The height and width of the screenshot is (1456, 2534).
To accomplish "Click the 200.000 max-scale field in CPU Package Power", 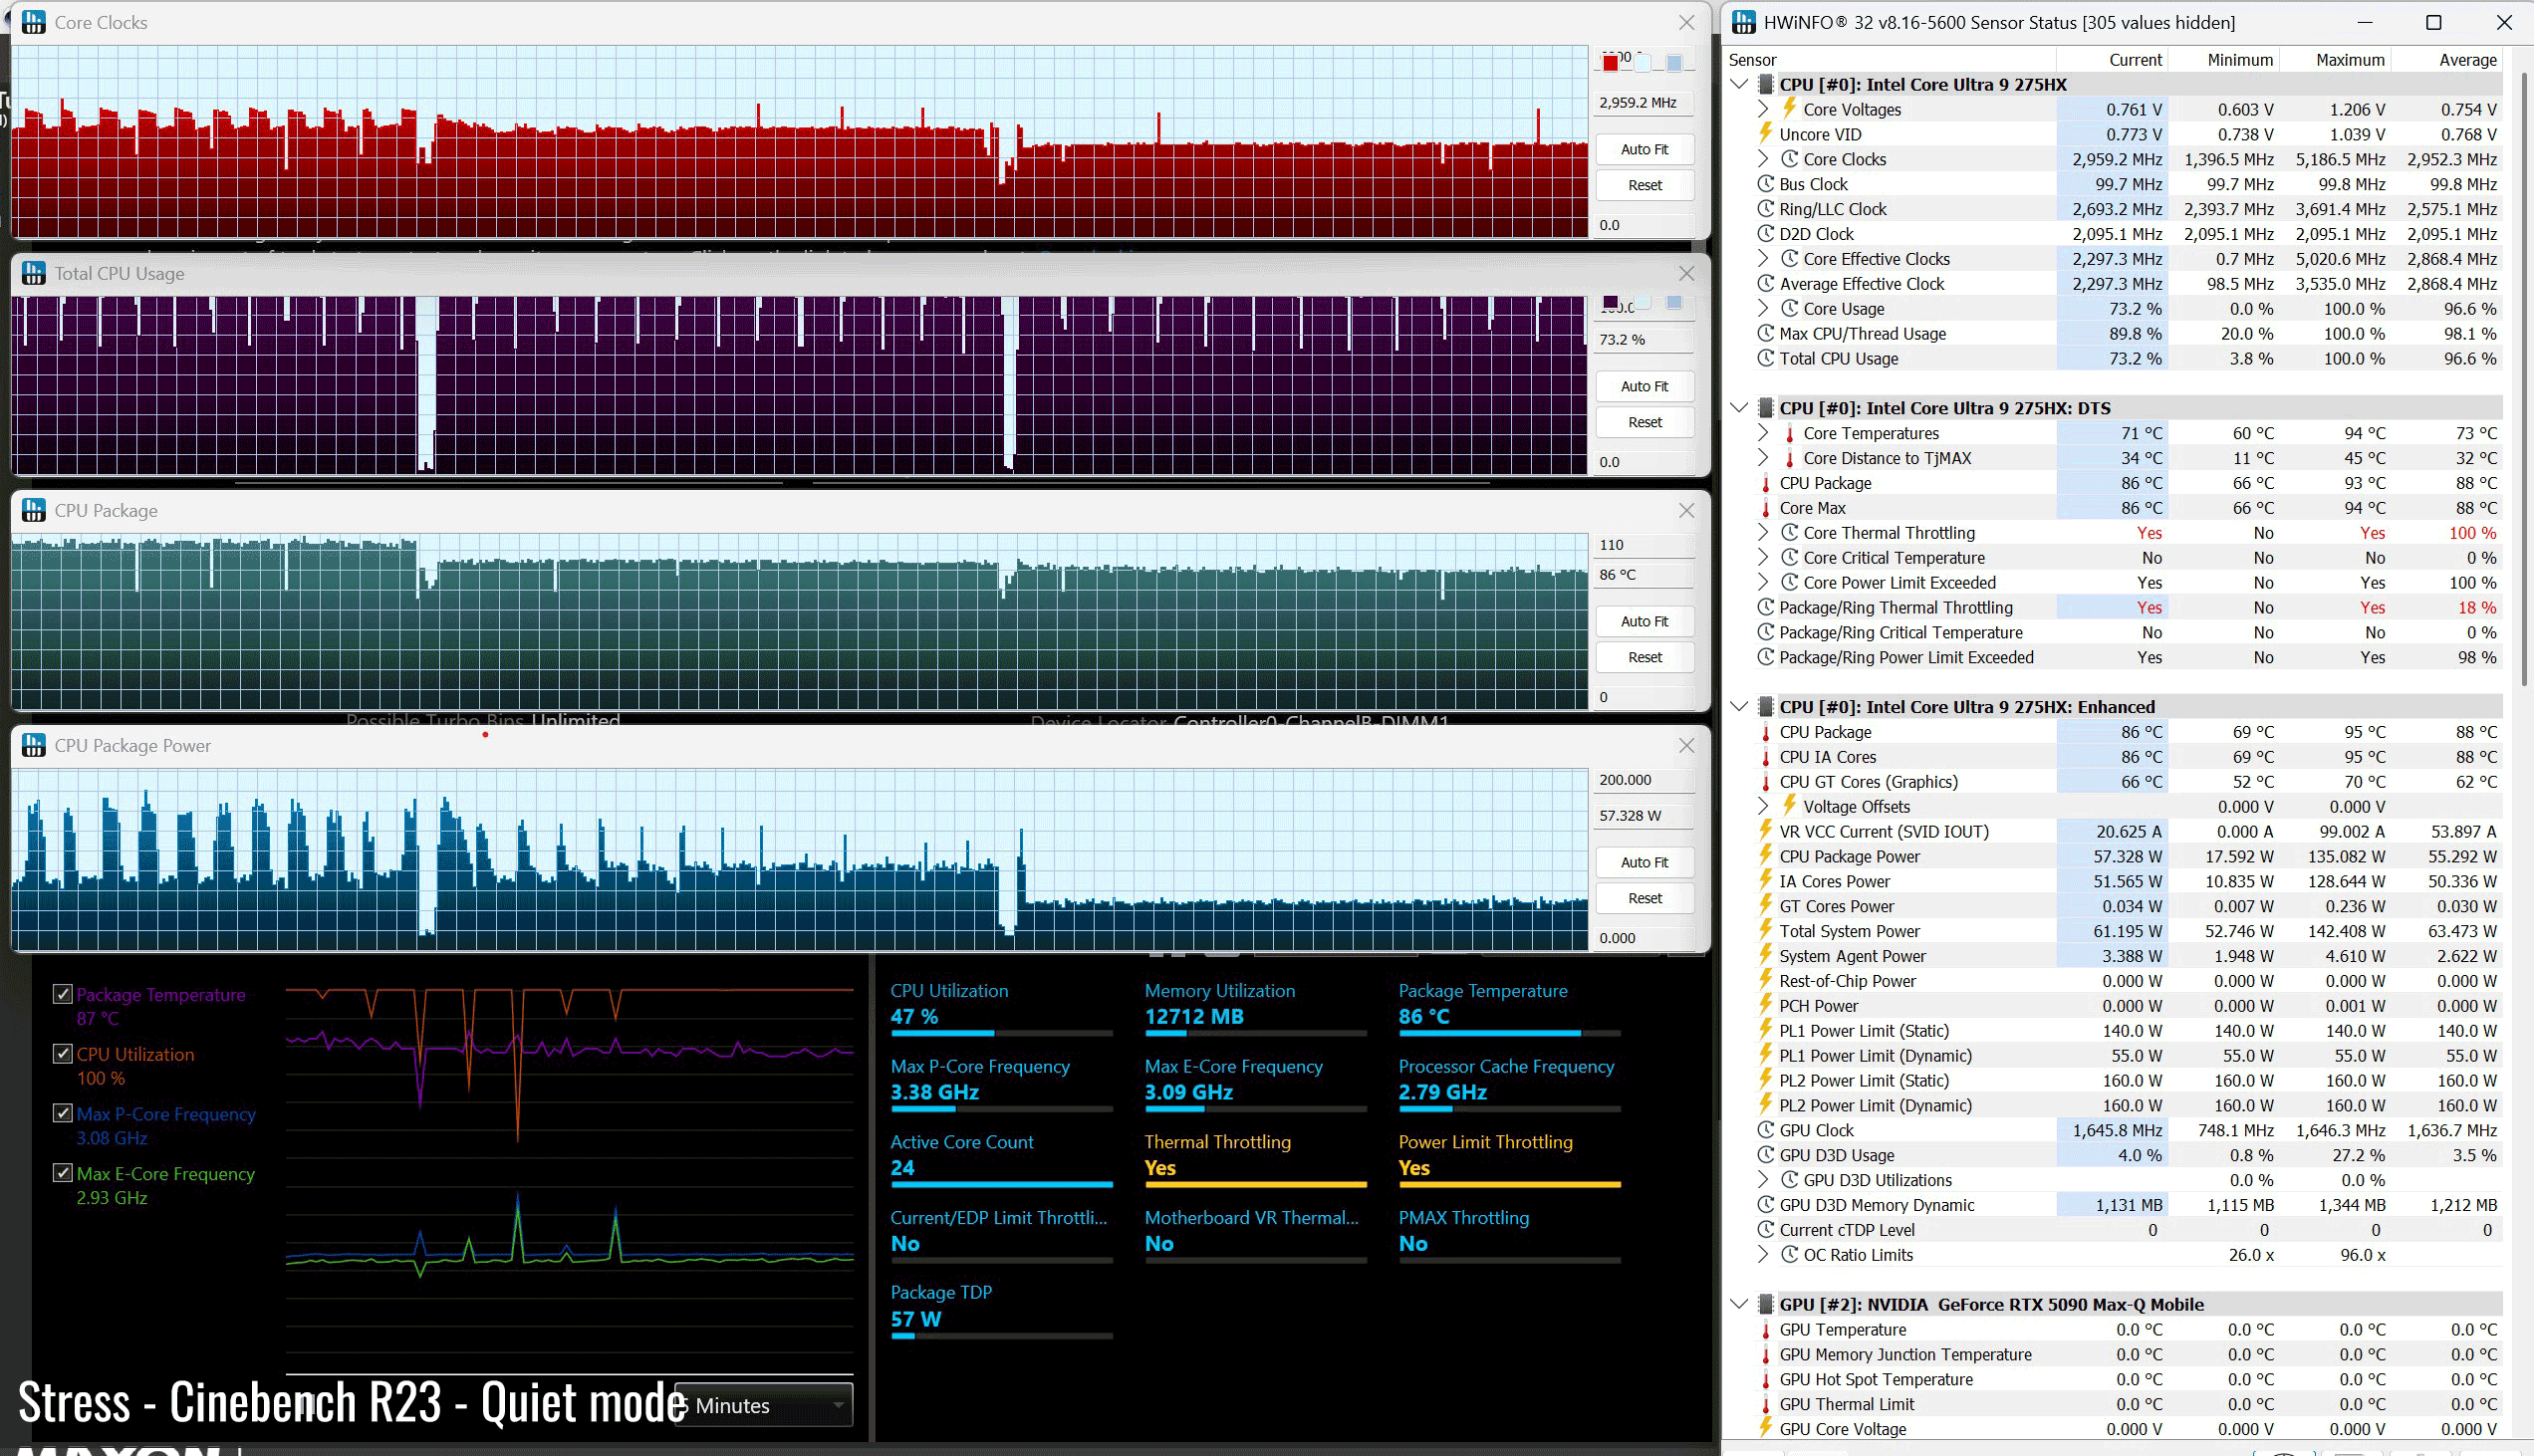I will (x=1643, y=780).
